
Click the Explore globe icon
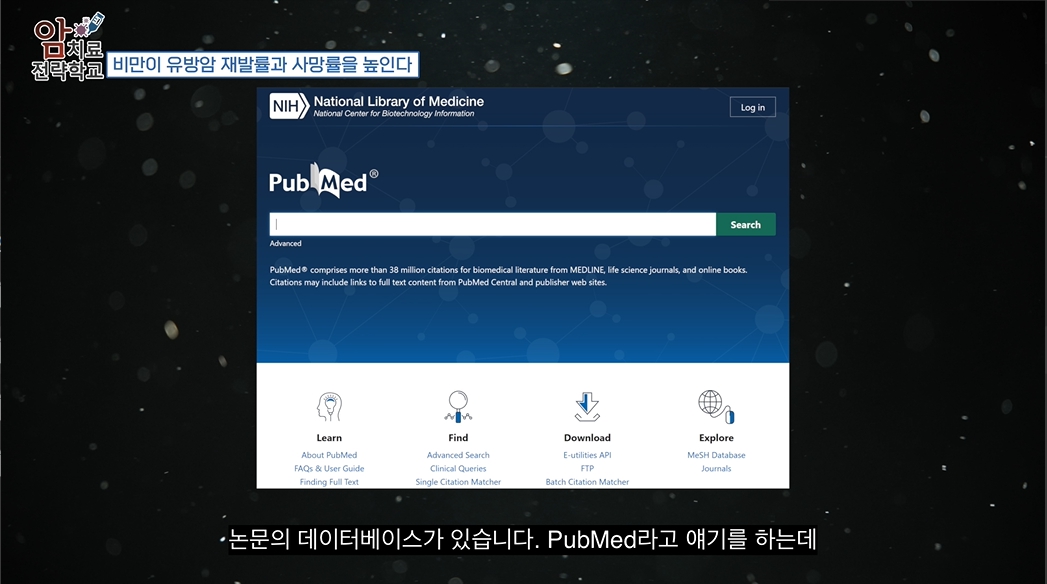pos(716,406)
